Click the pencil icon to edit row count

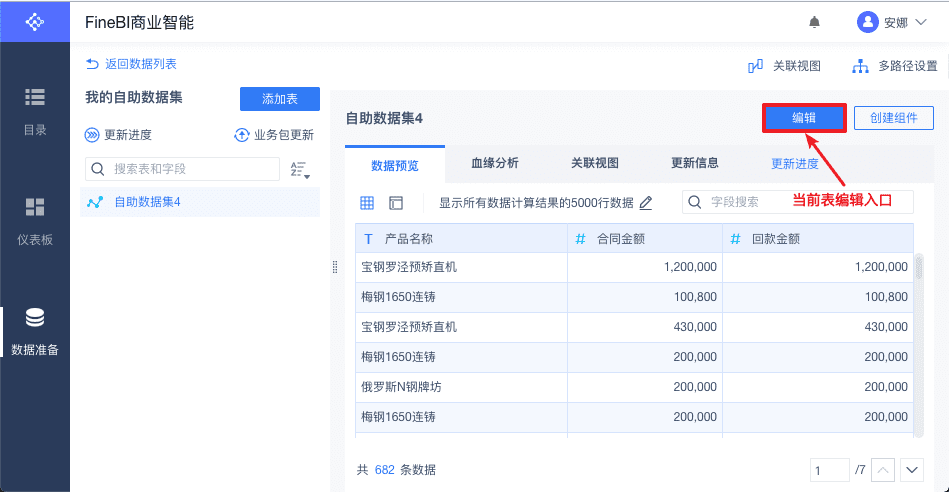pyautogui.click(x=646, y=203)
